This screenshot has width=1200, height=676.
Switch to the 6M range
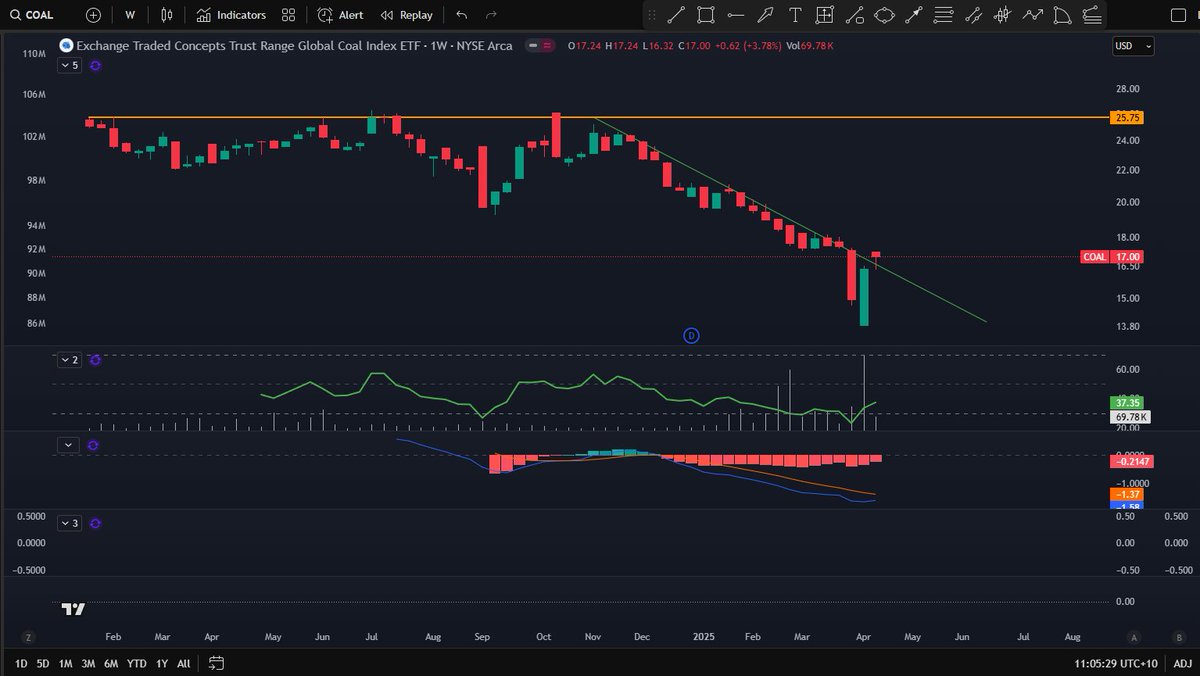112,663
